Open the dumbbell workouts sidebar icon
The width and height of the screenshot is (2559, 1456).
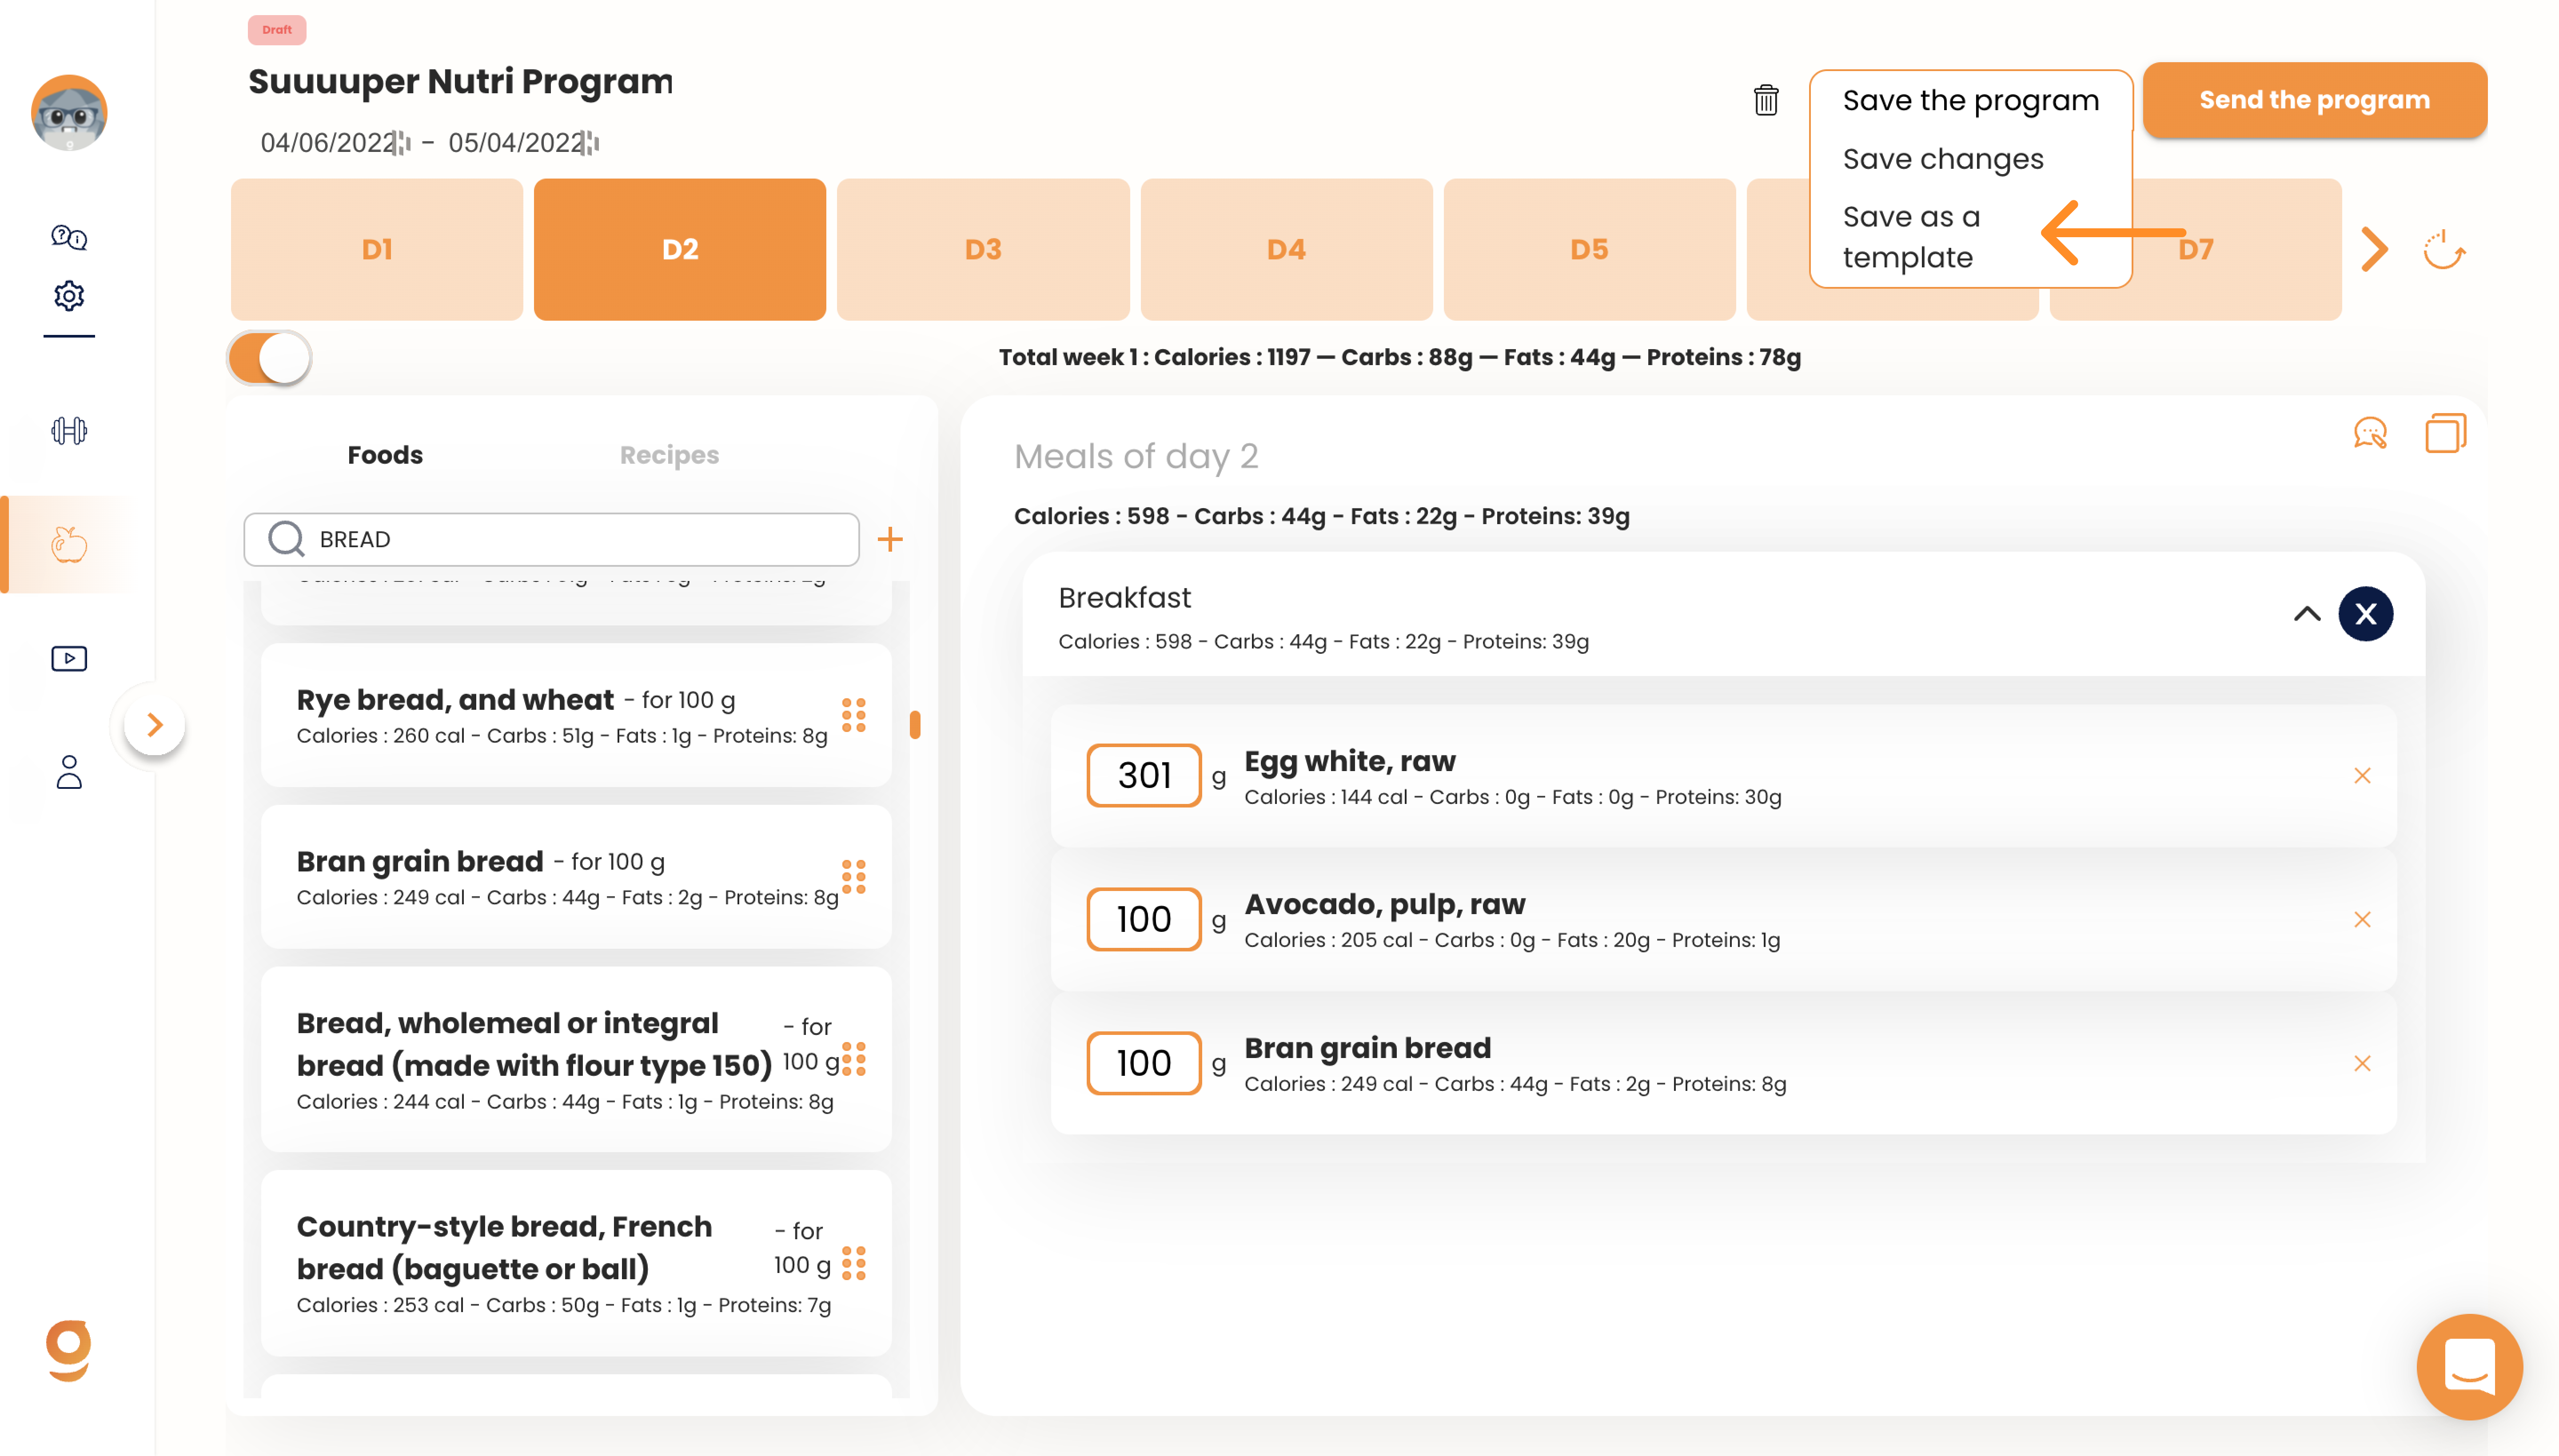[x=69, y=431]
